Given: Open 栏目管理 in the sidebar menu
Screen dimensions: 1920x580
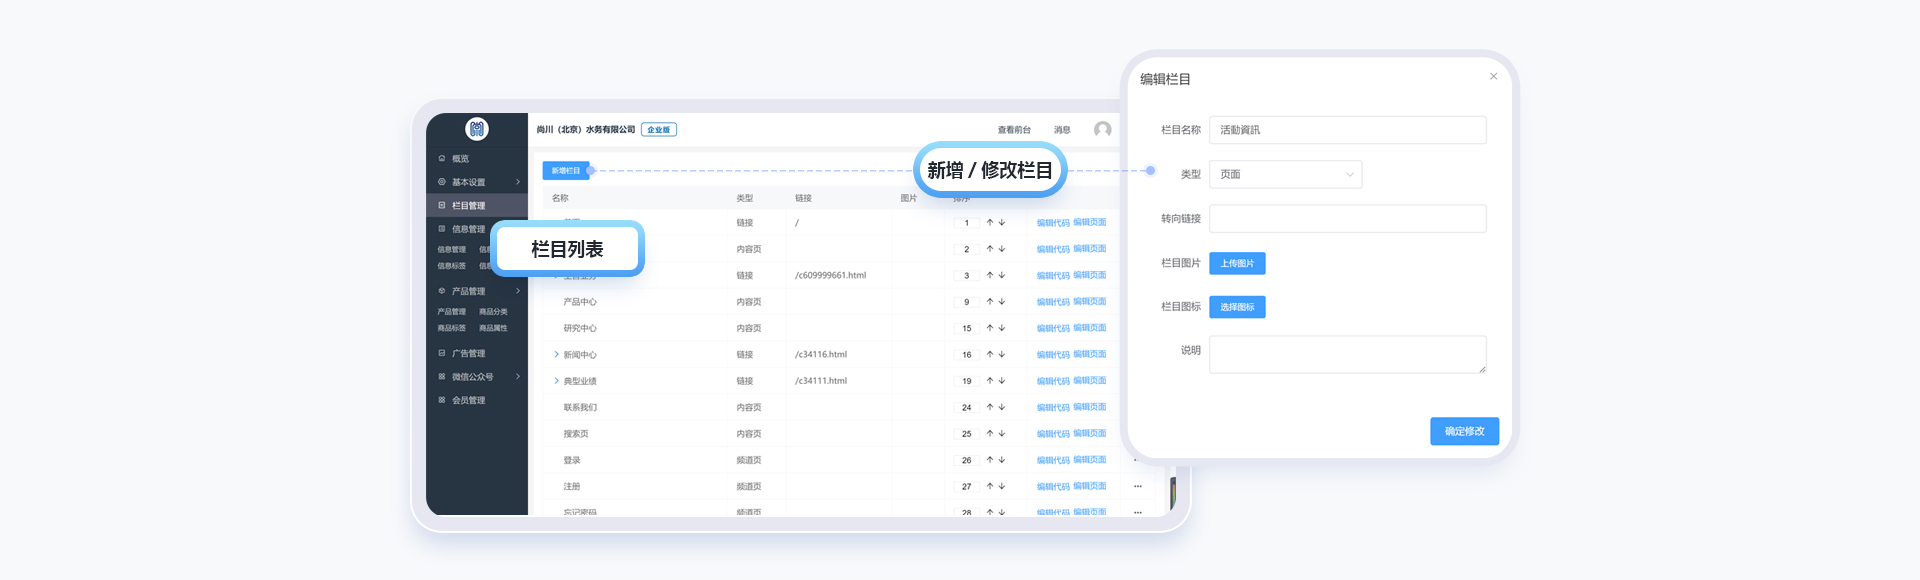Looking at the screenshot, I should (x=468, y=205).
